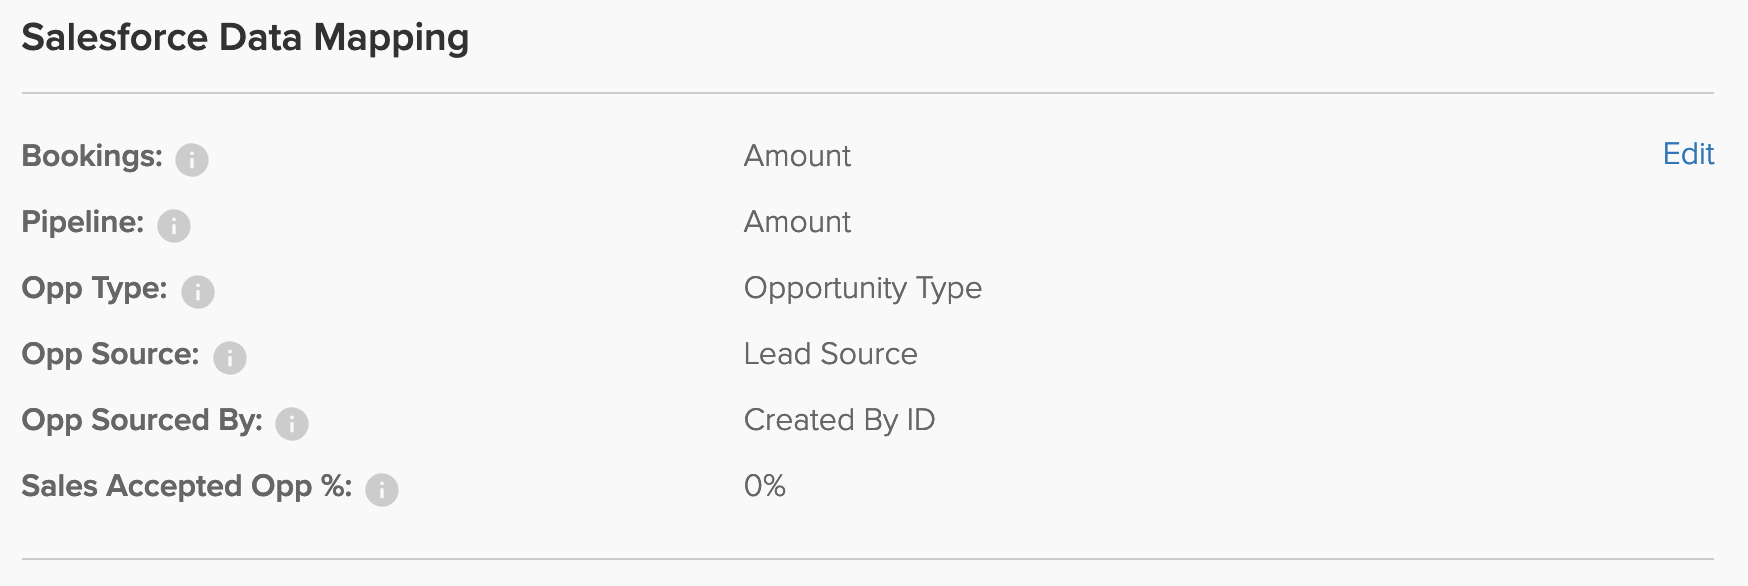Click the Opp Type label

tap(95, 288)
